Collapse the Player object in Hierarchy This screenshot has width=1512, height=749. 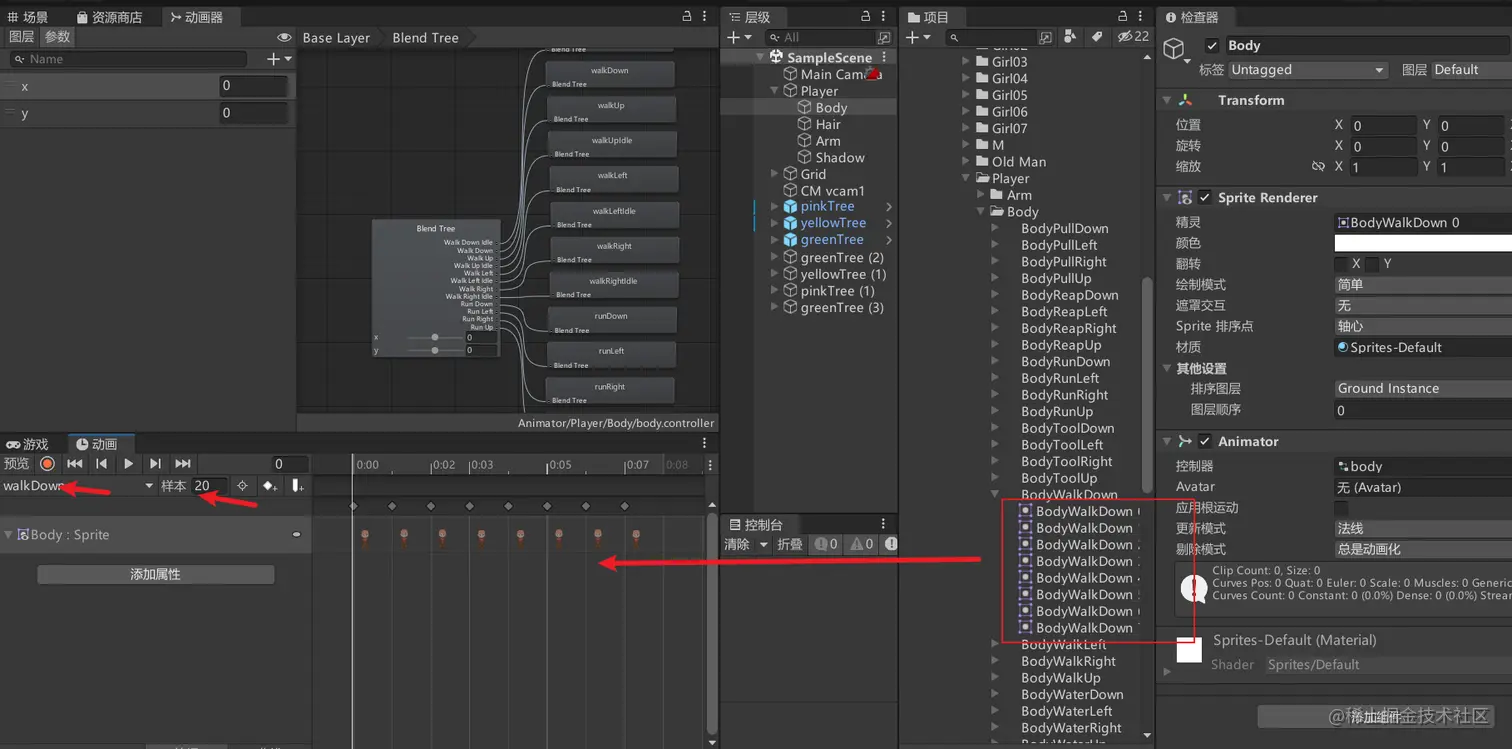[x=774, y=91]
